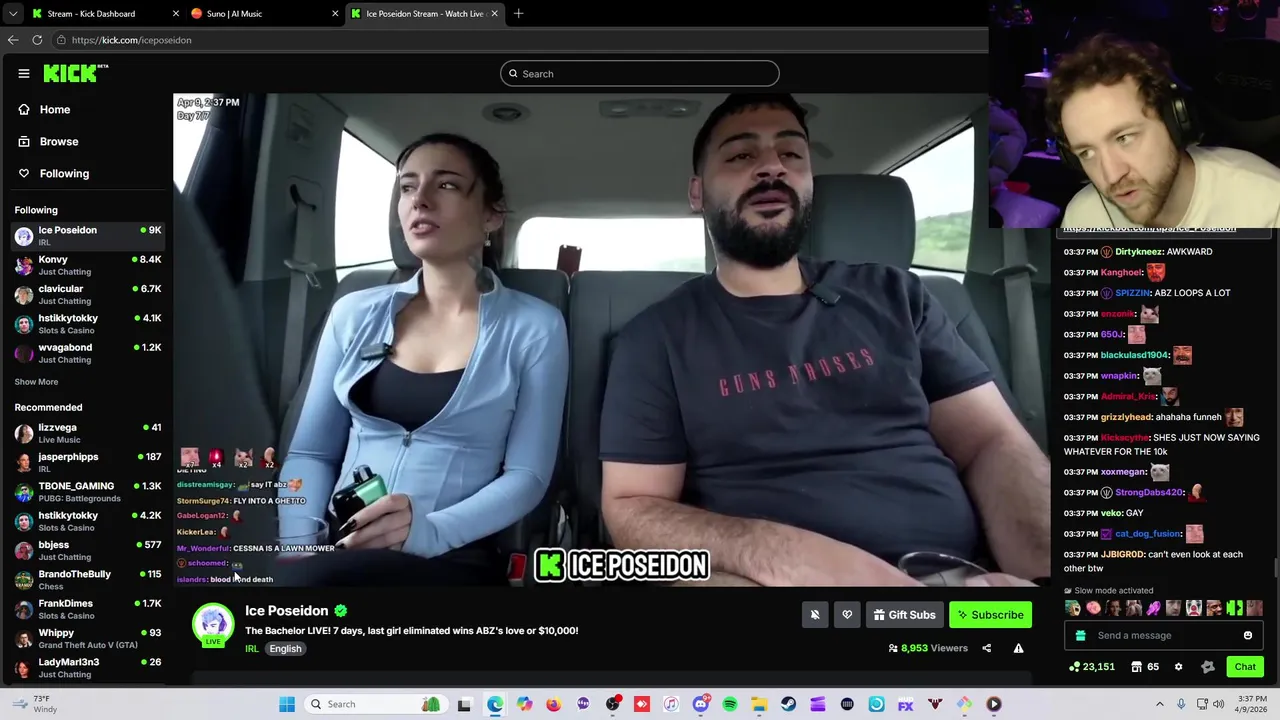Viewport: 1280px width, 720px height.
Task: Reload the page with the refresh icon
Action: coord(37,40)
